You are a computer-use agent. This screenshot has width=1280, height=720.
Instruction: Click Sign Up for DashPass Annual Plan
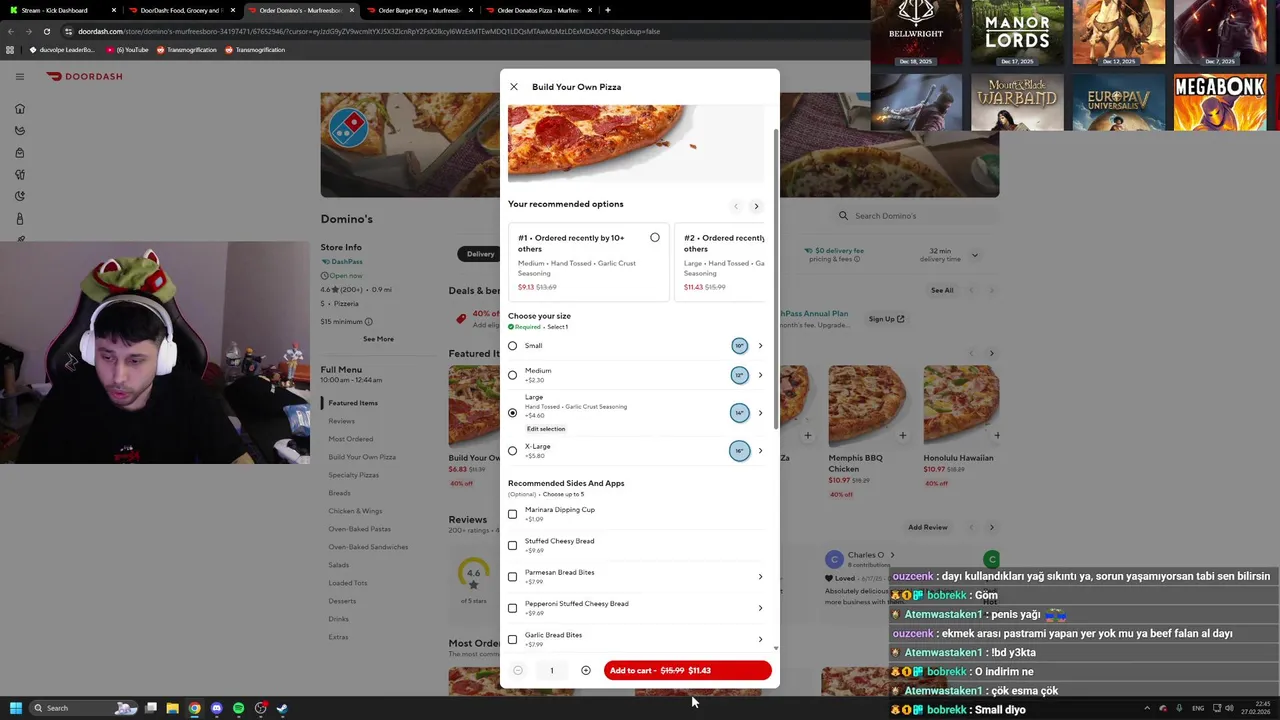coord(886,319)
